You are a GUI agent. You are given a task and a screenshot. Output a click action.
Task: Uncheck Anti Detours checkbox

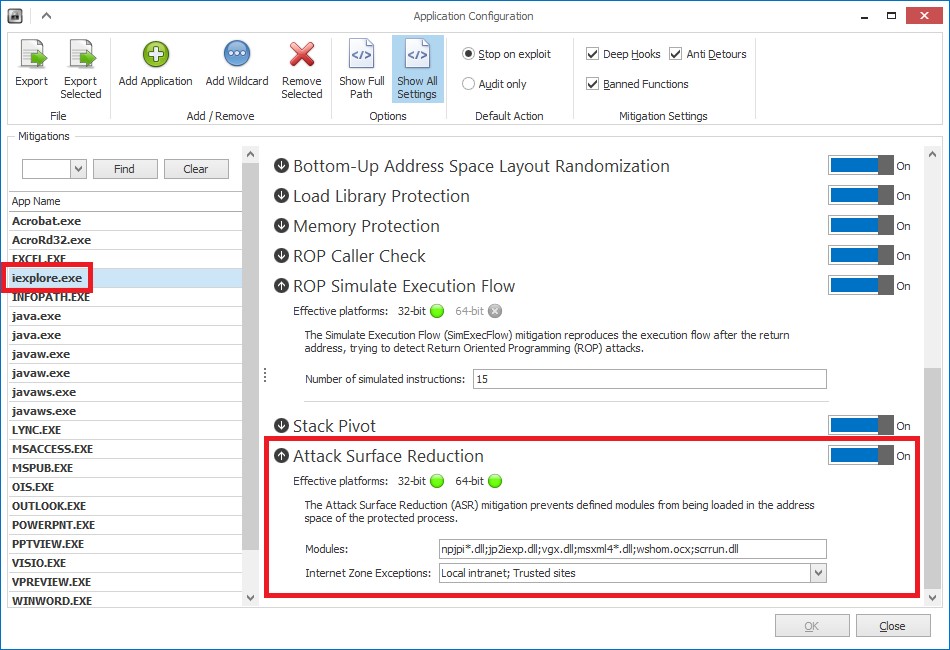[676, 54]
